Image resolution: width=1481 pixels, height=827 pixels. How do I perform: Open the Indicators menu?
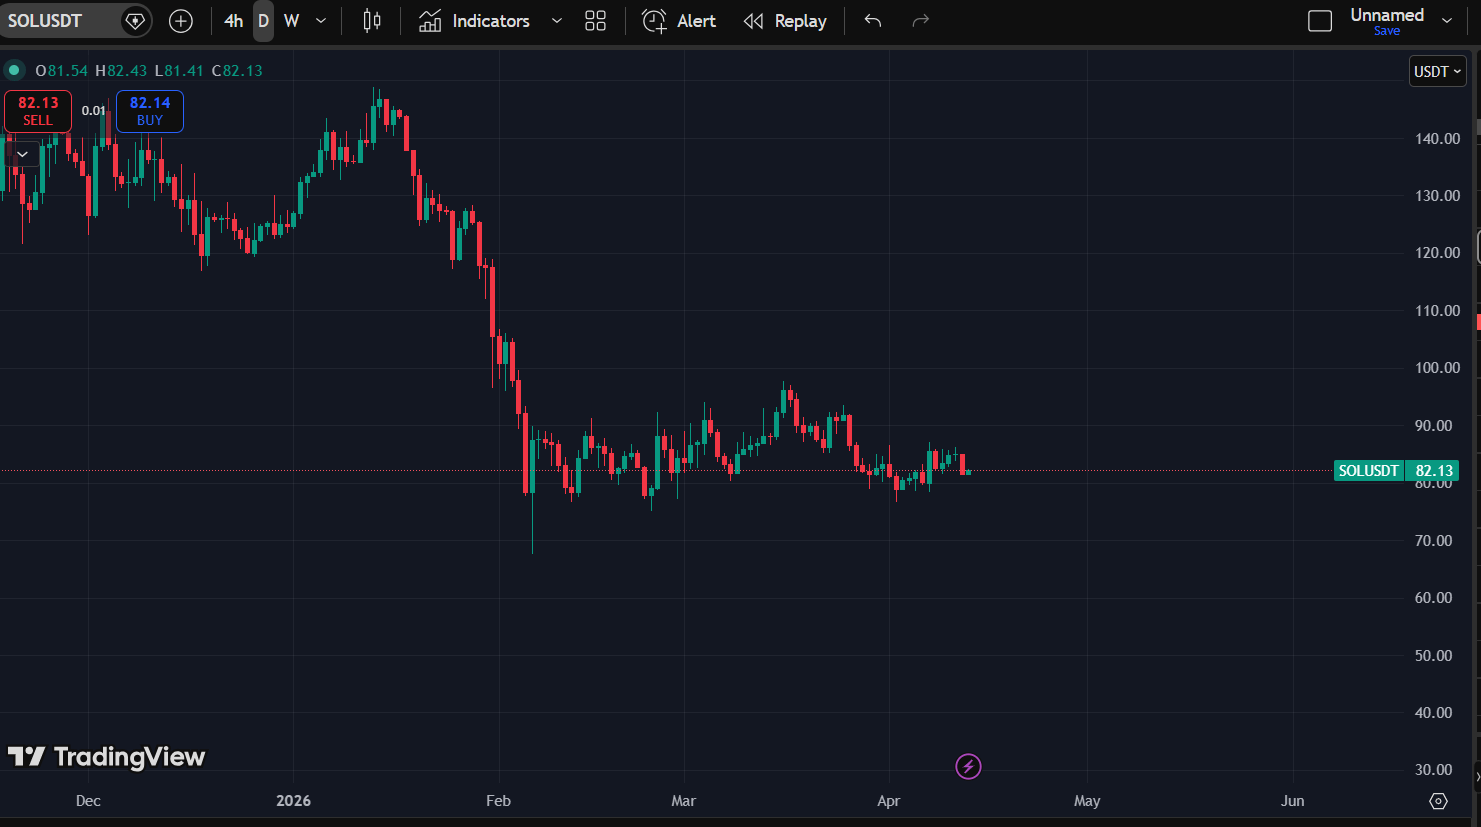[475, 21]
